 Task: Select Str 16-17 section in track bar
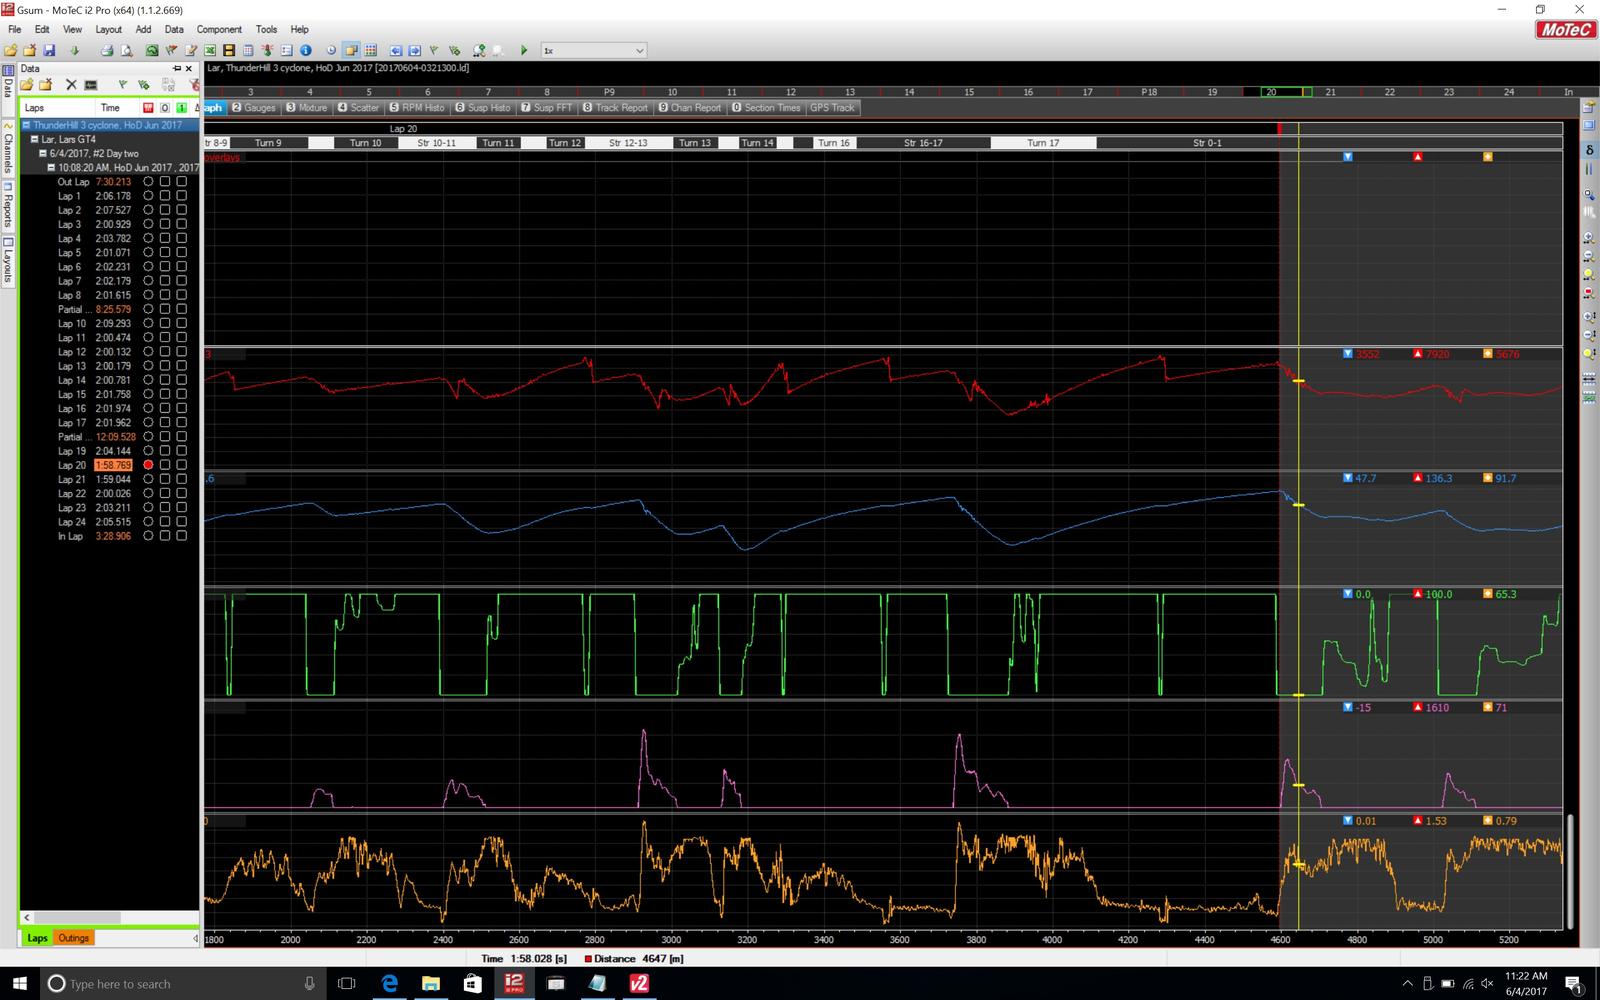coord(923,143)
